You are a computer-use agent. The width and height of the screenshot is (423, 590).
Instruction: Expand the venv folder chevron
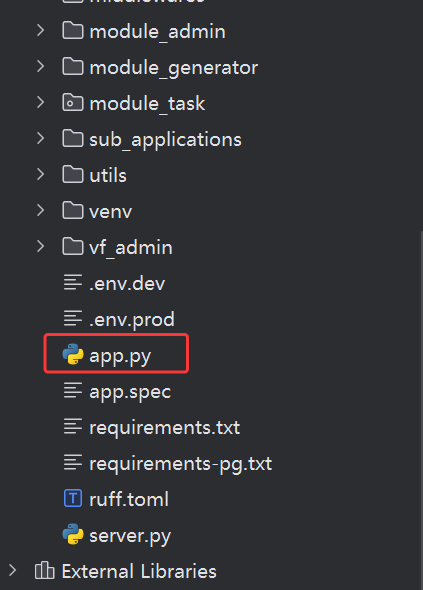41,210
